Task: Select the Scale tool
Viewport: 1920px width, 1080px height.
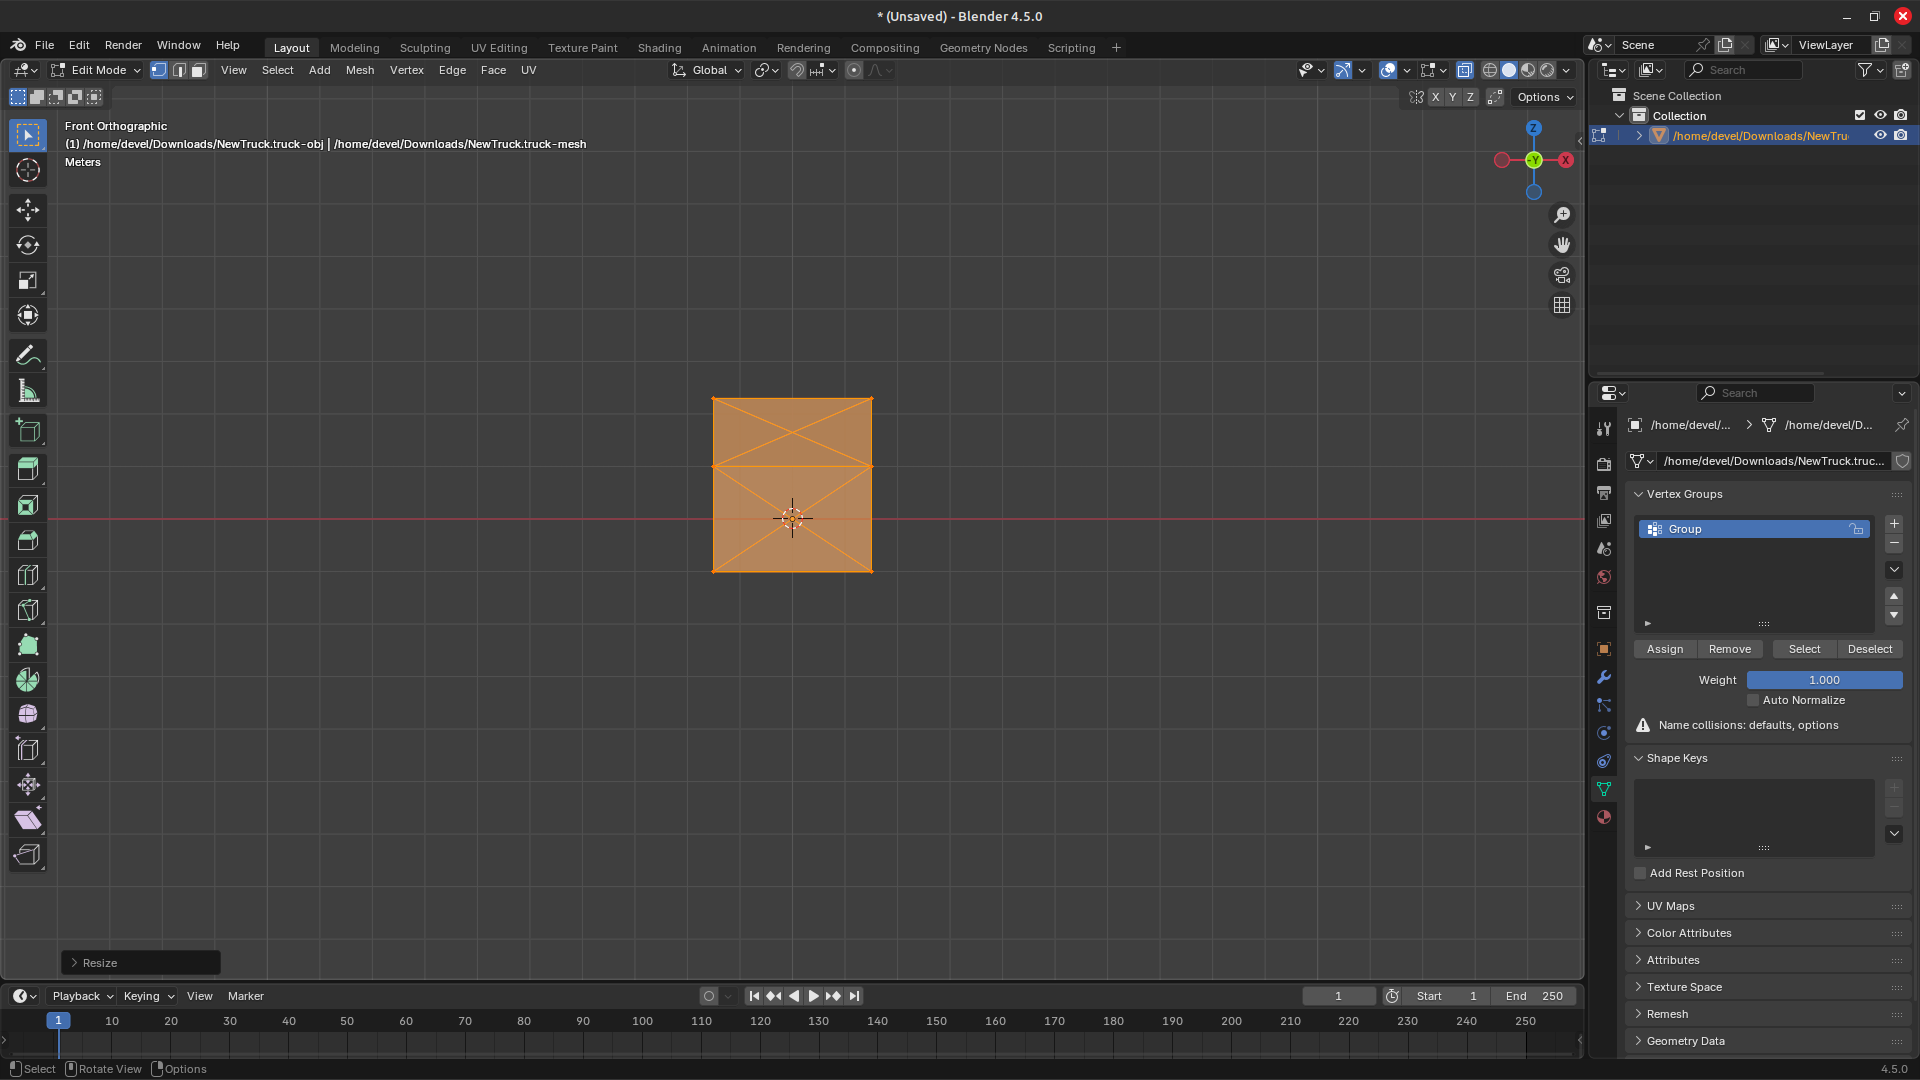Action: point(28,281)
